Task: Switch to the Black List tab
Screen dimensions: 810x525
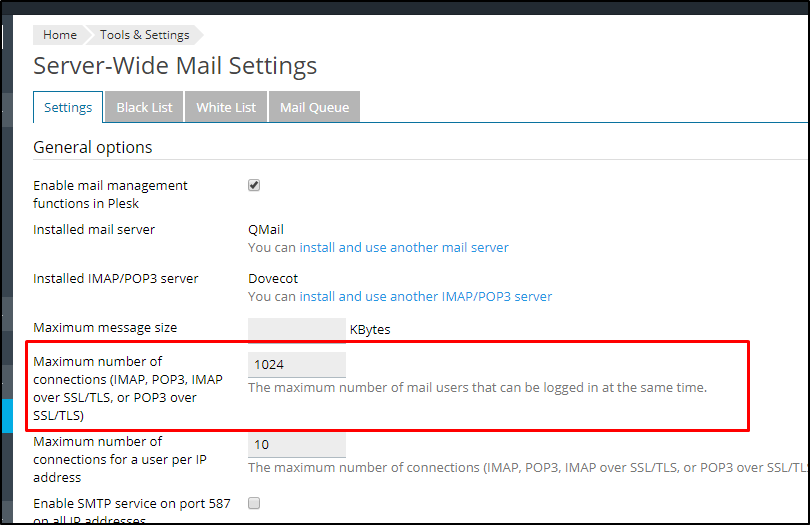Action: tap(144, 108)
